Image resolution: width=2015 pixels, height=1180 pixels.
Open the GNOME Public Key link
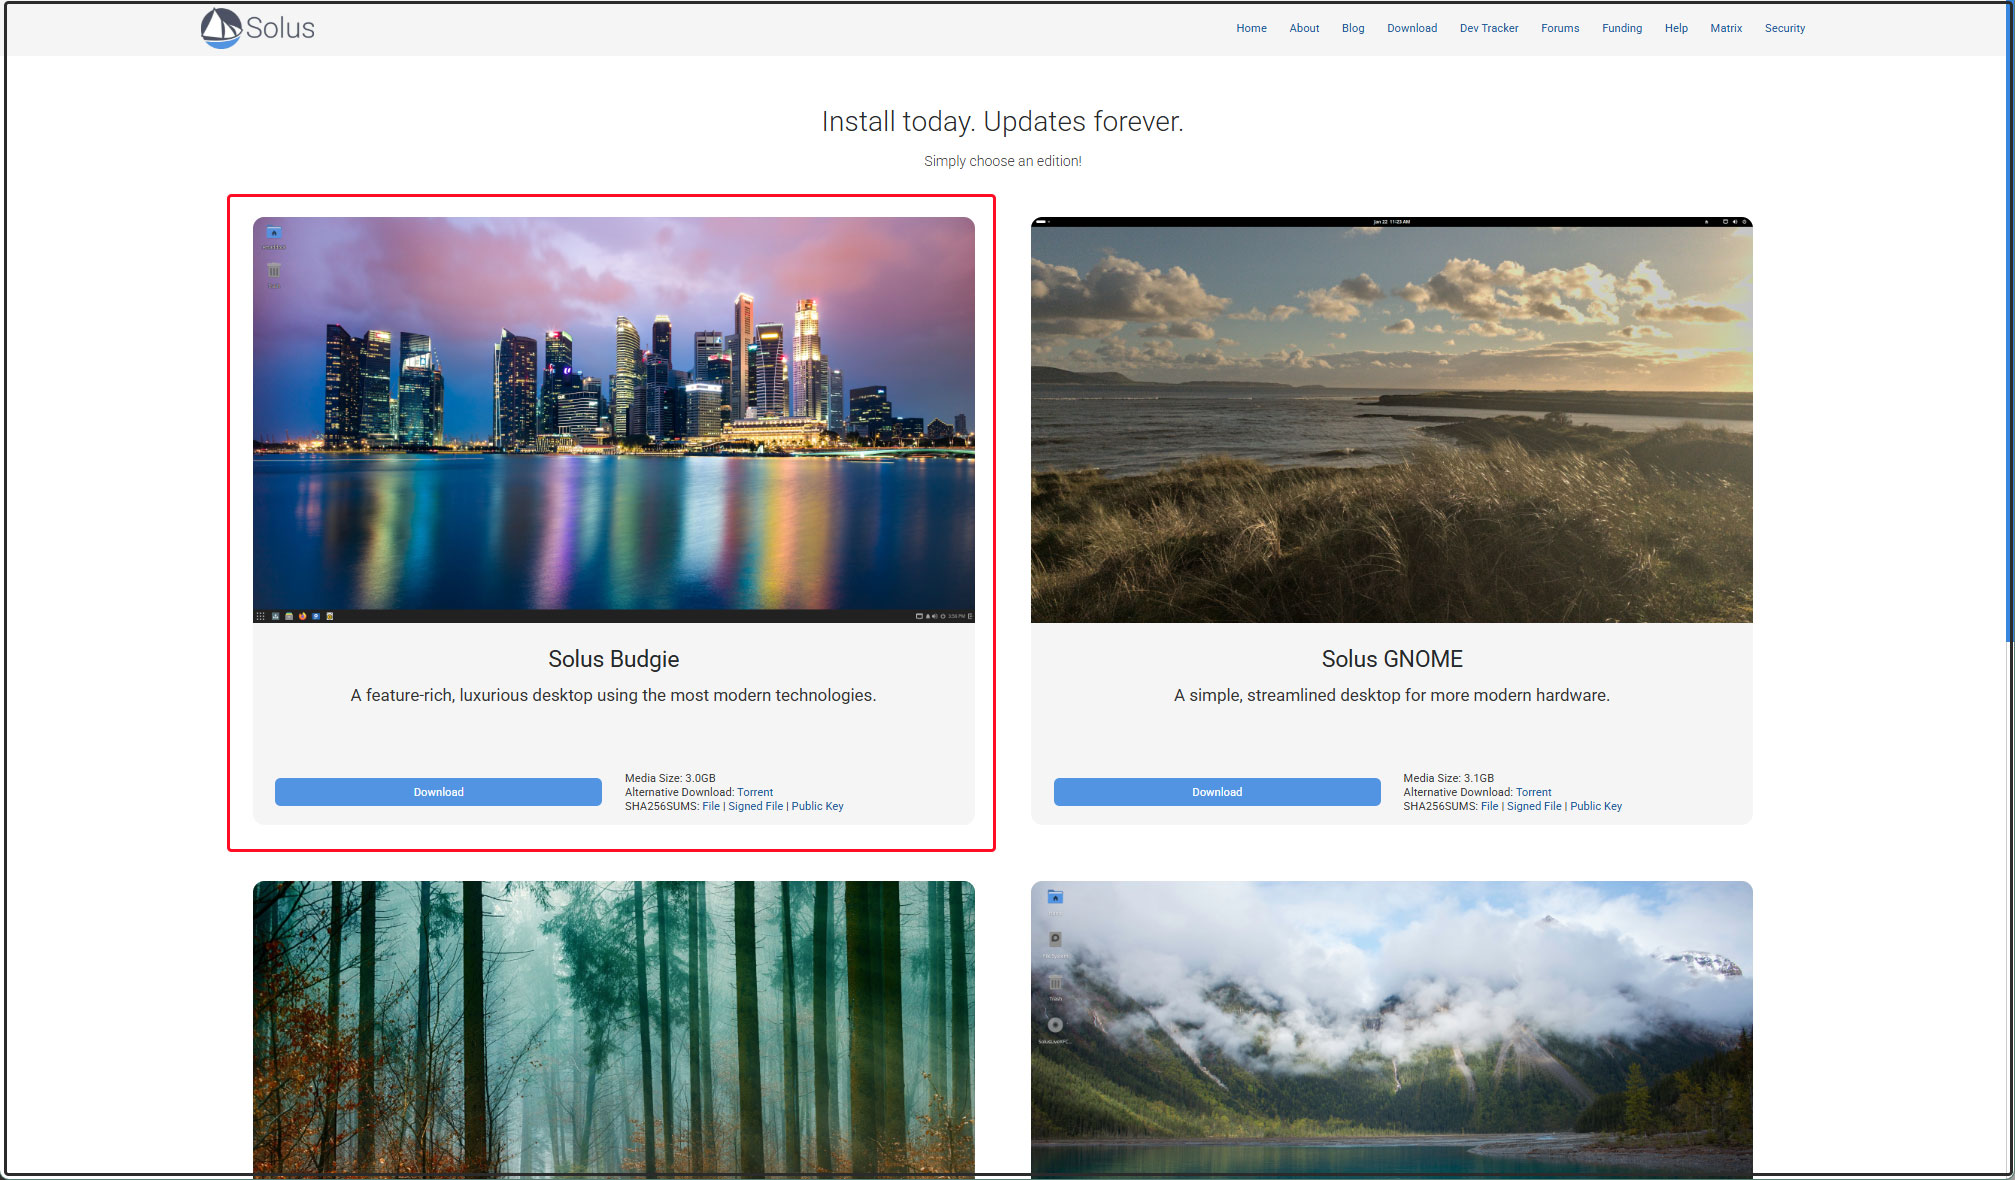[x=1595, y=806]
